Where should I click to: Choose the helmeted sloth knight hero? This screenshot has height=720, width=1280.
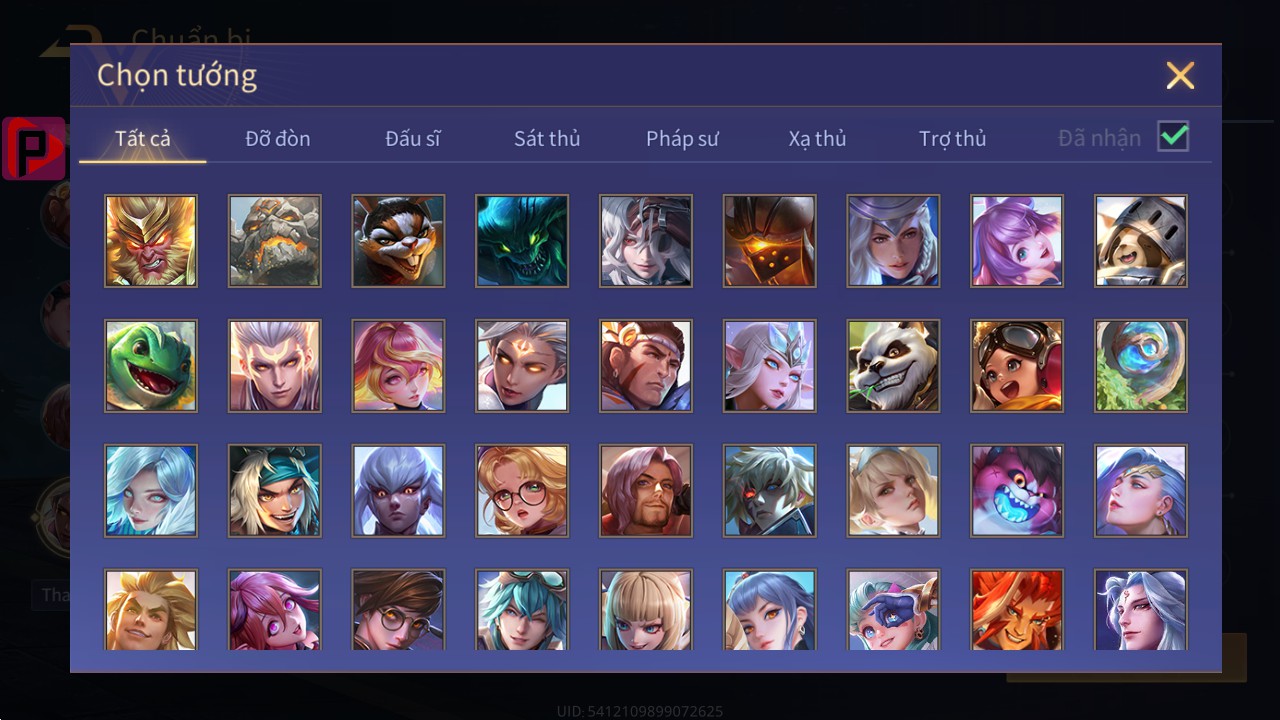pos(1141,241)
